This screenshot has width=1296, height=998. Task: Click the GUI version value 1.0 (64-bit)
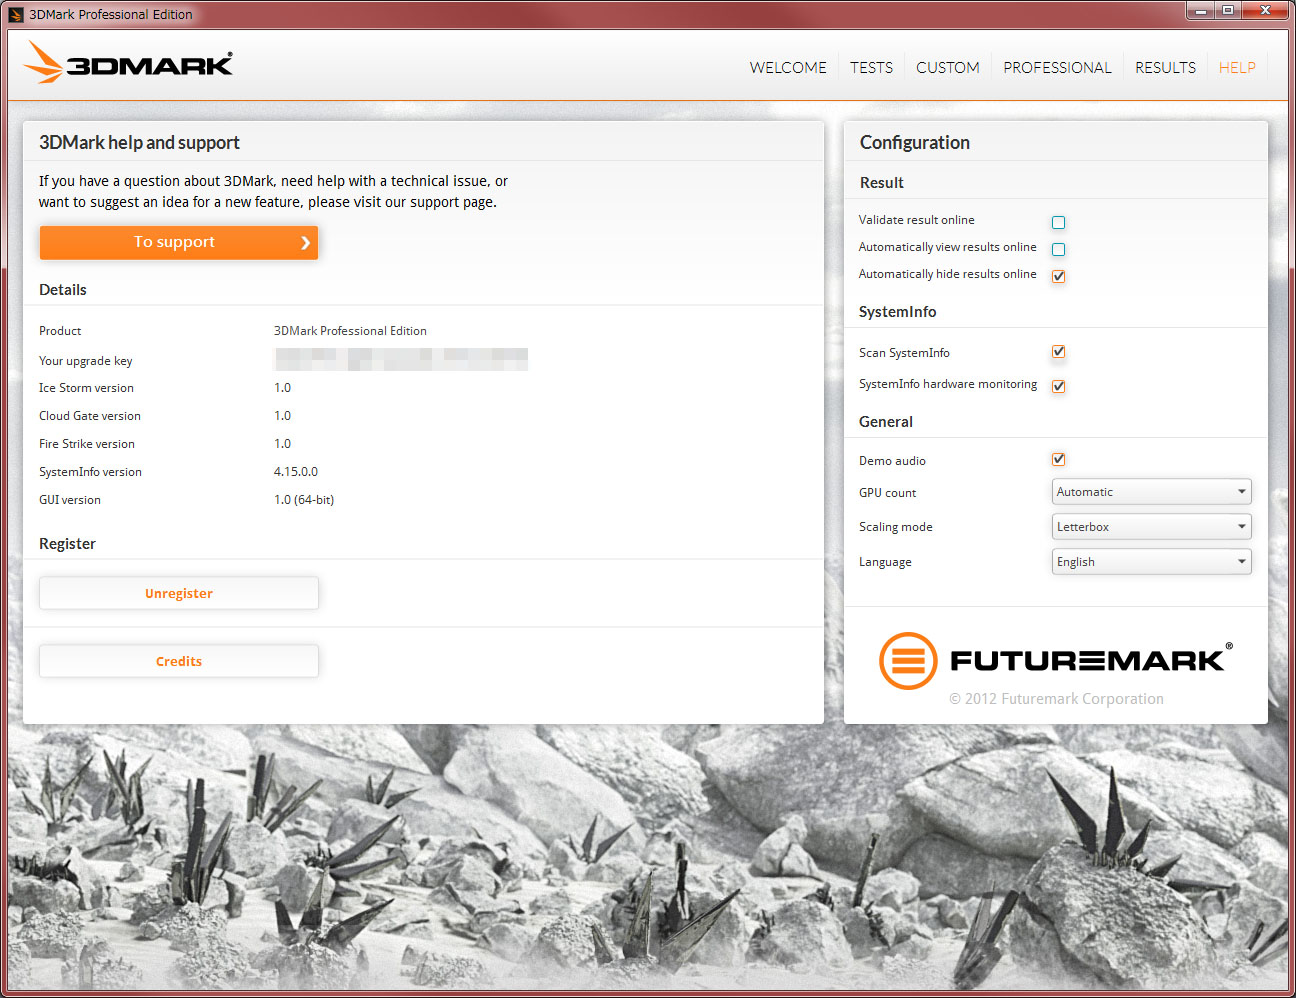pyautogui.click(x=304, y=500)
